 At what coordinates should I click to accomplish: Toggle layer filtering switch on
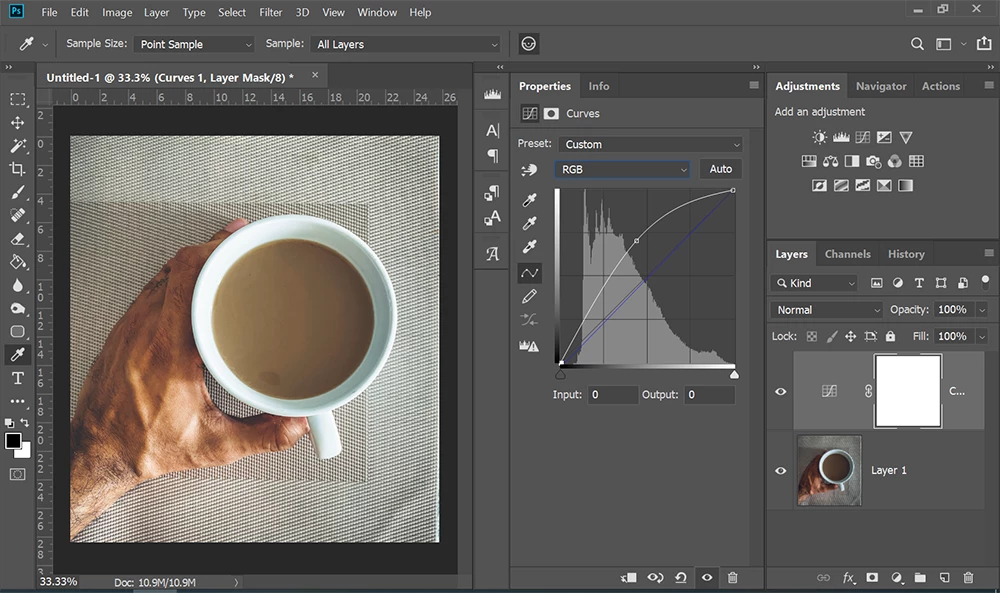pos(985,282)
